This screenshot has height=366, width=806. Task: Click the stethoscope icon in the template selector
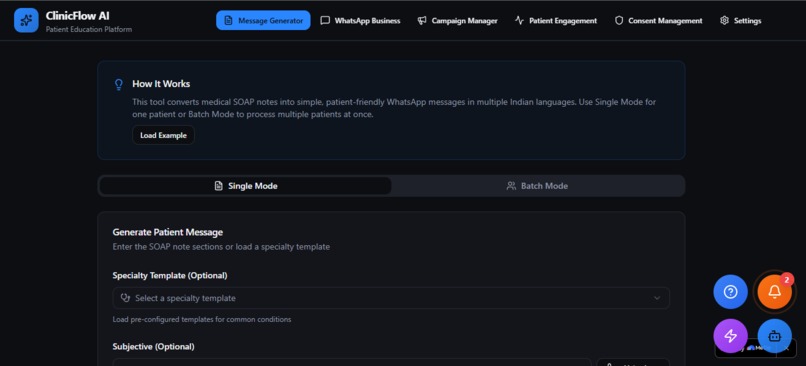(125, 298)
